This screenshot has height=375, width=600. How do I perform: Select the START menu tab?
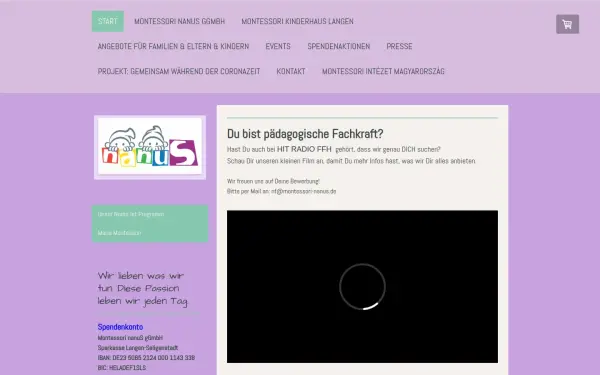coord(108,21)
